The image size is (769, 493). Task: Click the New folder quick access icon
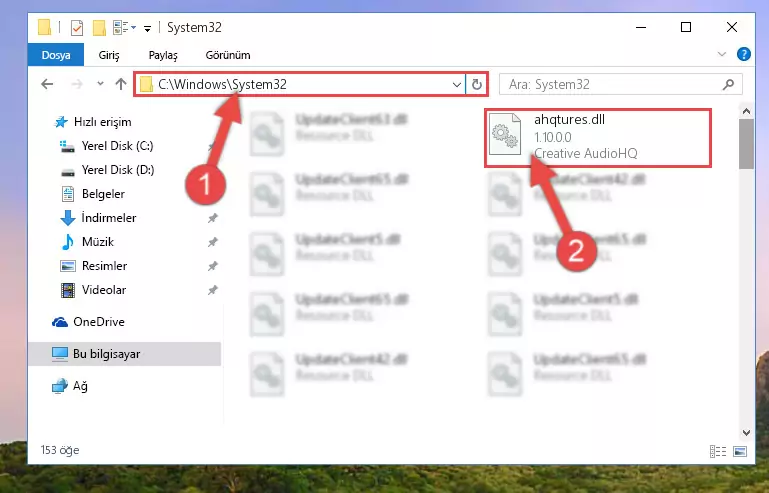pyautogui.click(x=100, y=27)
